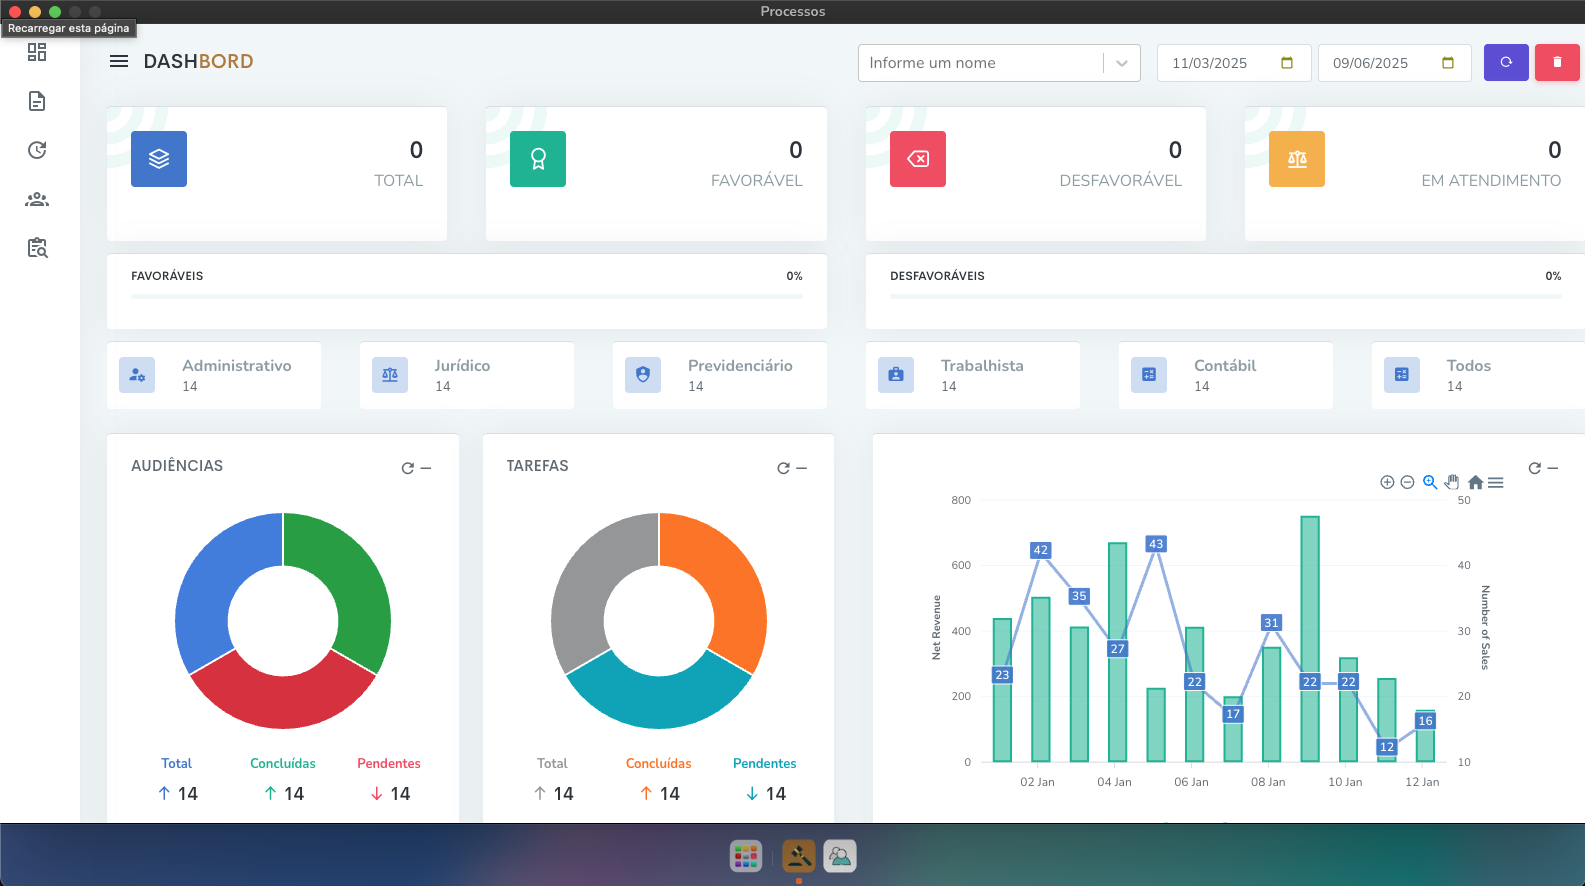
Task: Refresh the TAREFAS panel
Action: 783,468
